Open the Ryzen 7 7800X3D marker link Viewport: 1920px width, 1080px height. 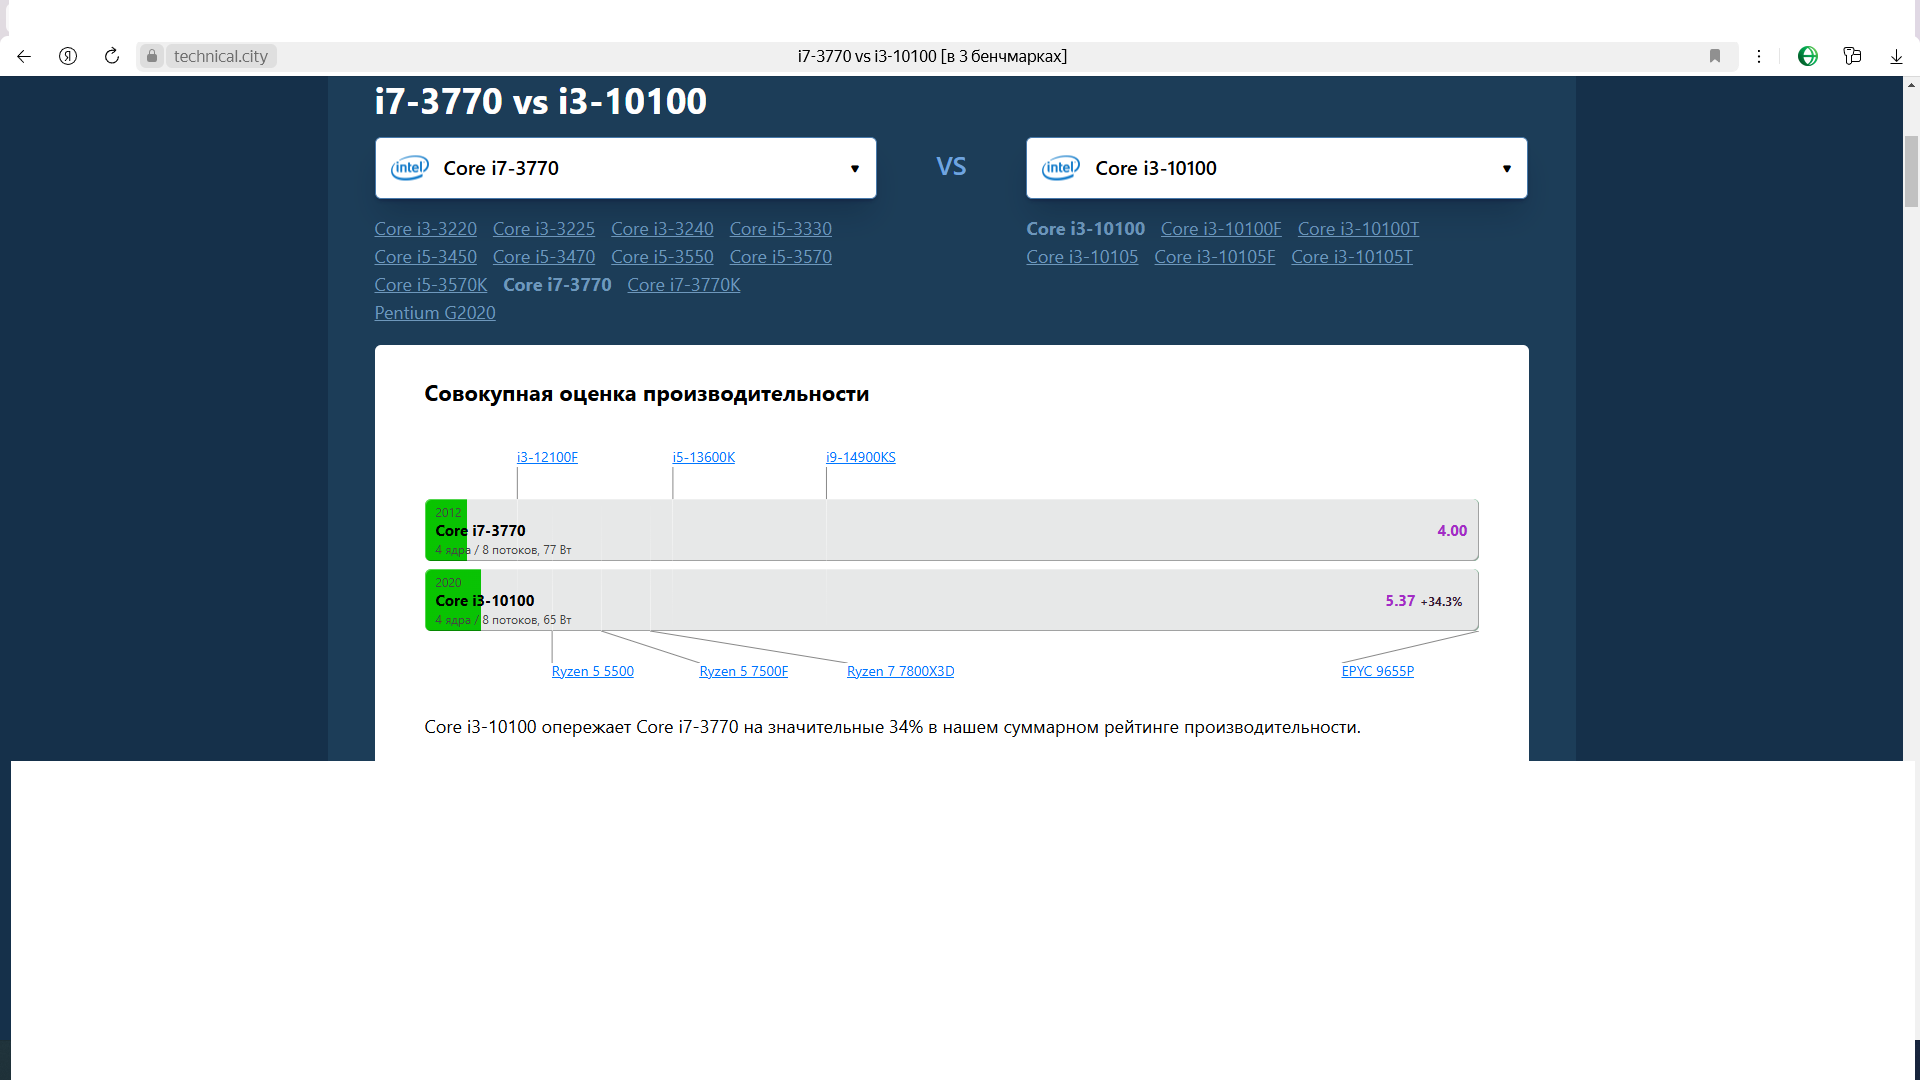pyautogui.click(x=900, y=671)
